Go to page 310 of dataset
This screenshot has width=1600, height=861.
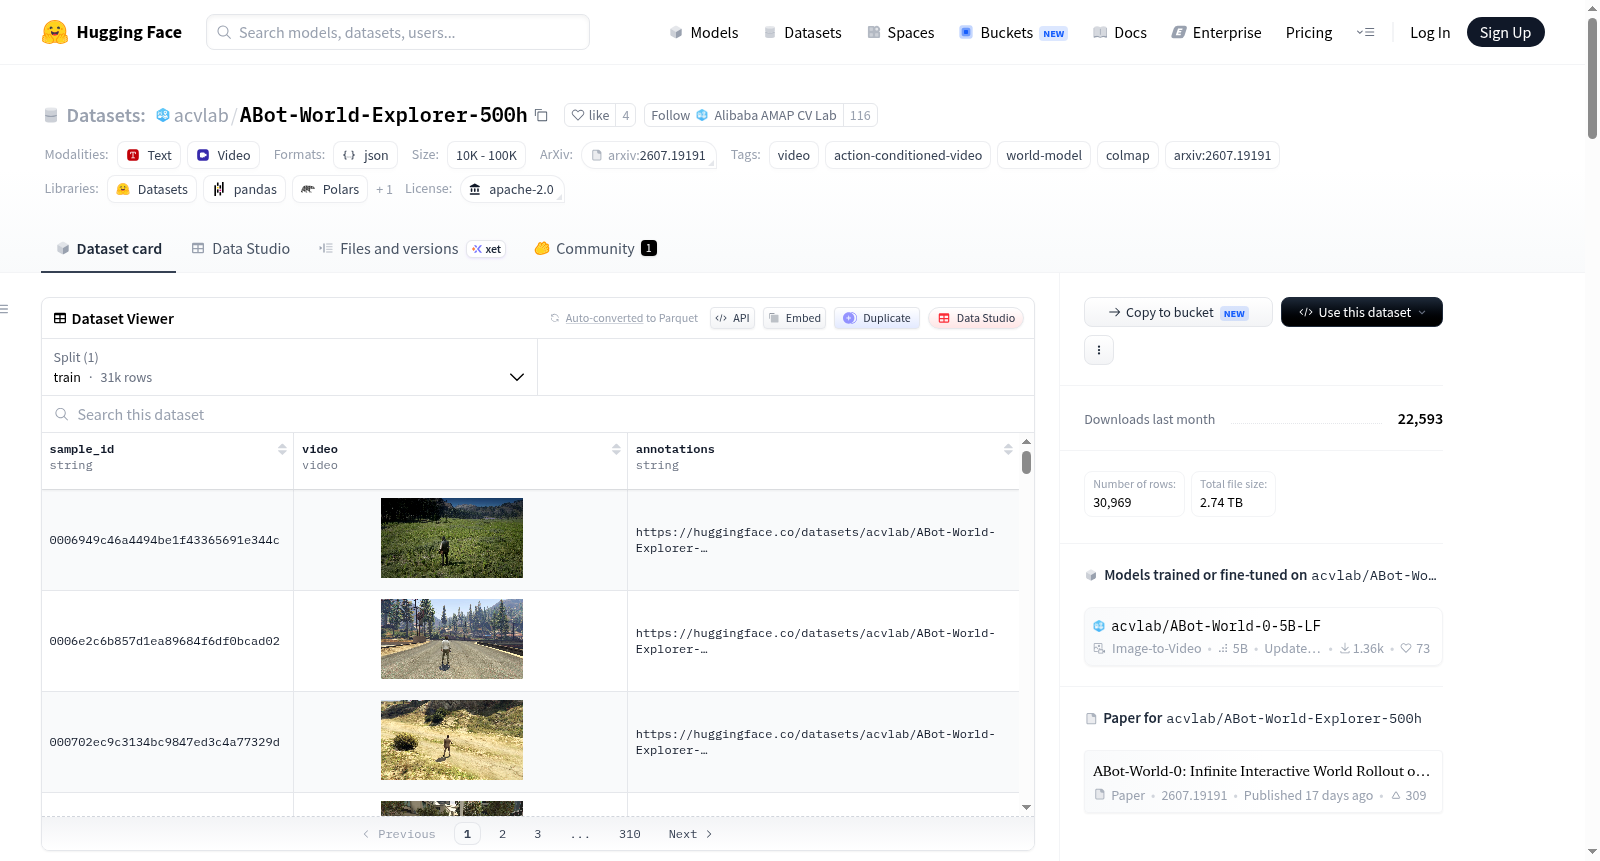pyautogui.click(x=630, y=834)
